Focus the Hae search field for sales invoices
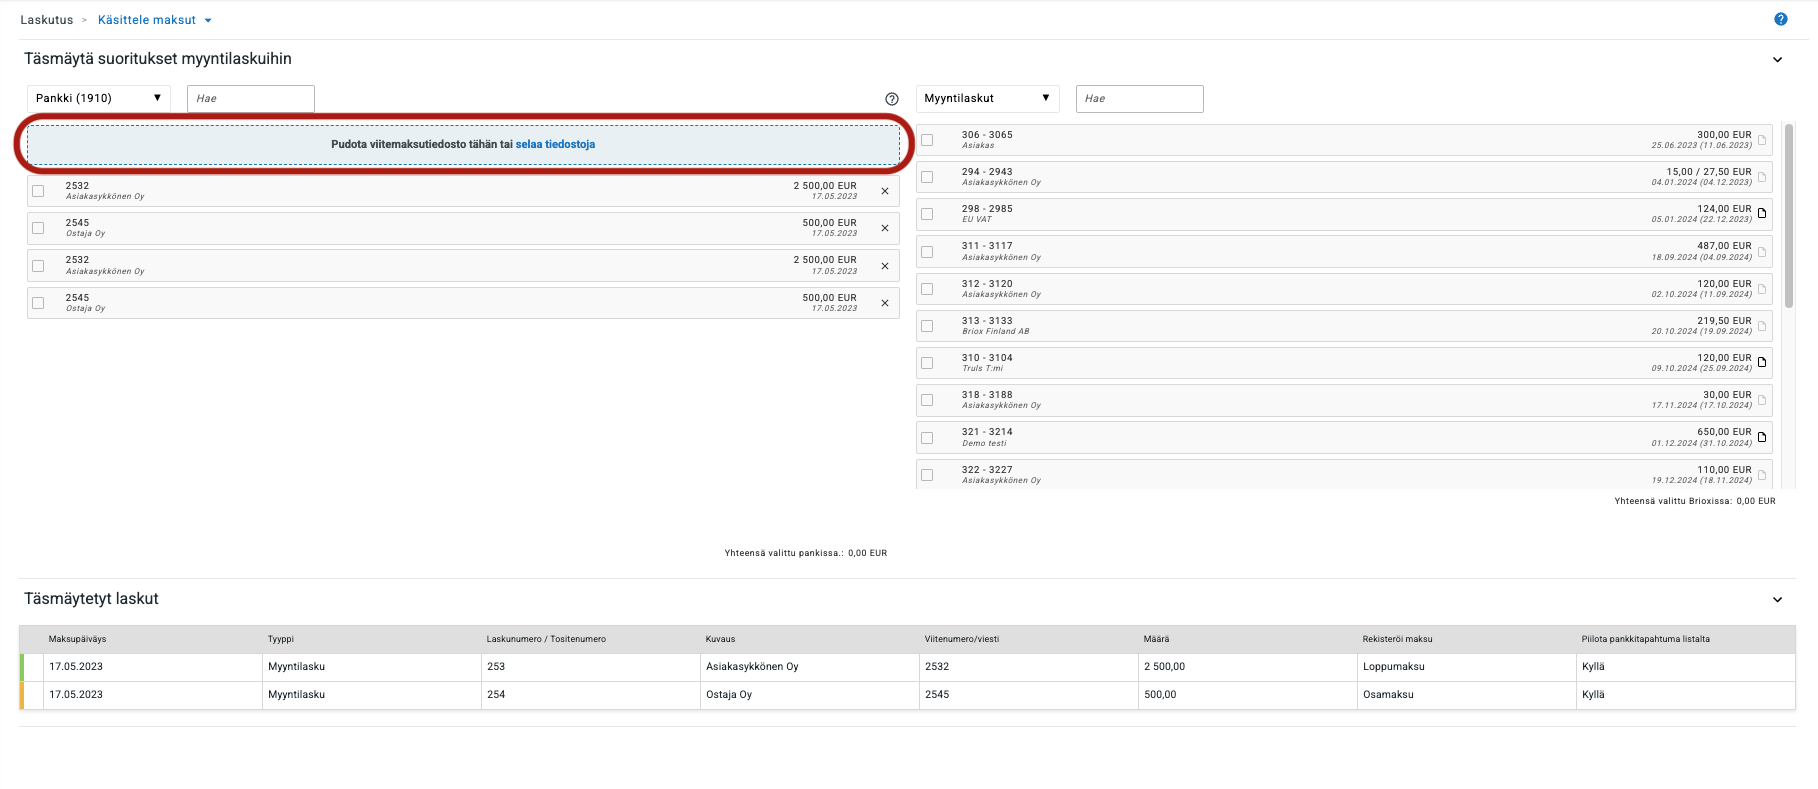1818x789 pixels. (1139, 99)
